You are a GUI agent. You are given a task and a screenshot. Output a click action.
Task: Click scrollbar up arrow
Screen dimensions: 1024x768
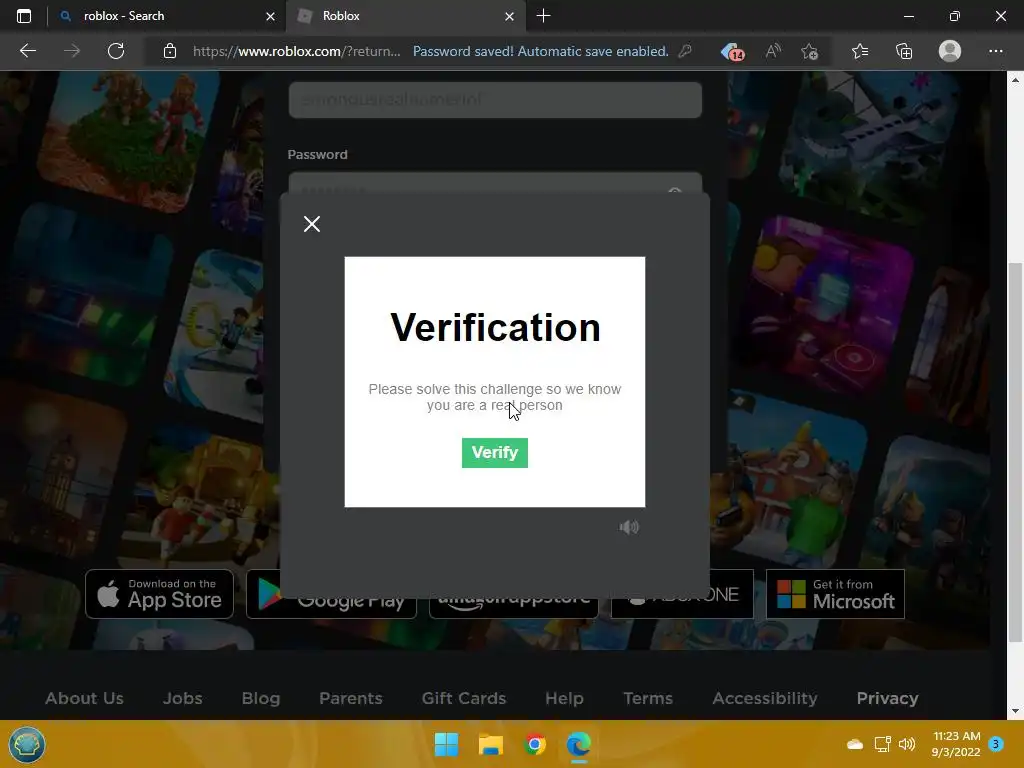pos(1015,80)
